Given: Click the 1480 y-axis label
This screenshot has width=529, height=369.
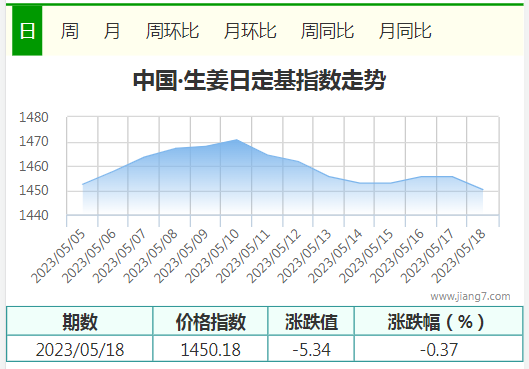Looking at the screenshot, I should click(34, 117).
